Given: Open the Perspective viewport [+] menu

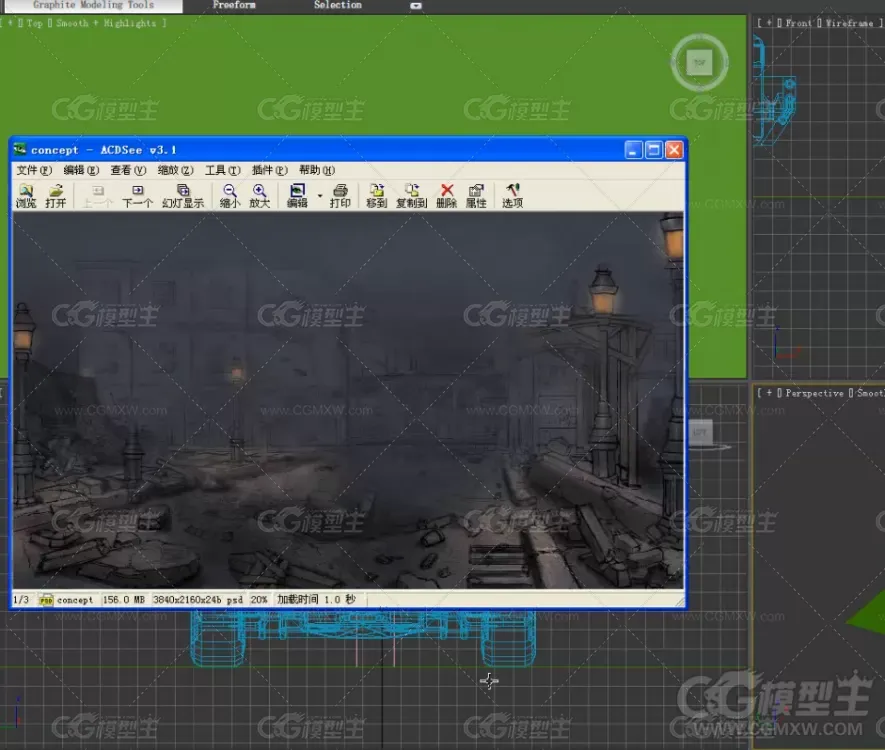Looking at the screenshot, I should tap(769, 393).
